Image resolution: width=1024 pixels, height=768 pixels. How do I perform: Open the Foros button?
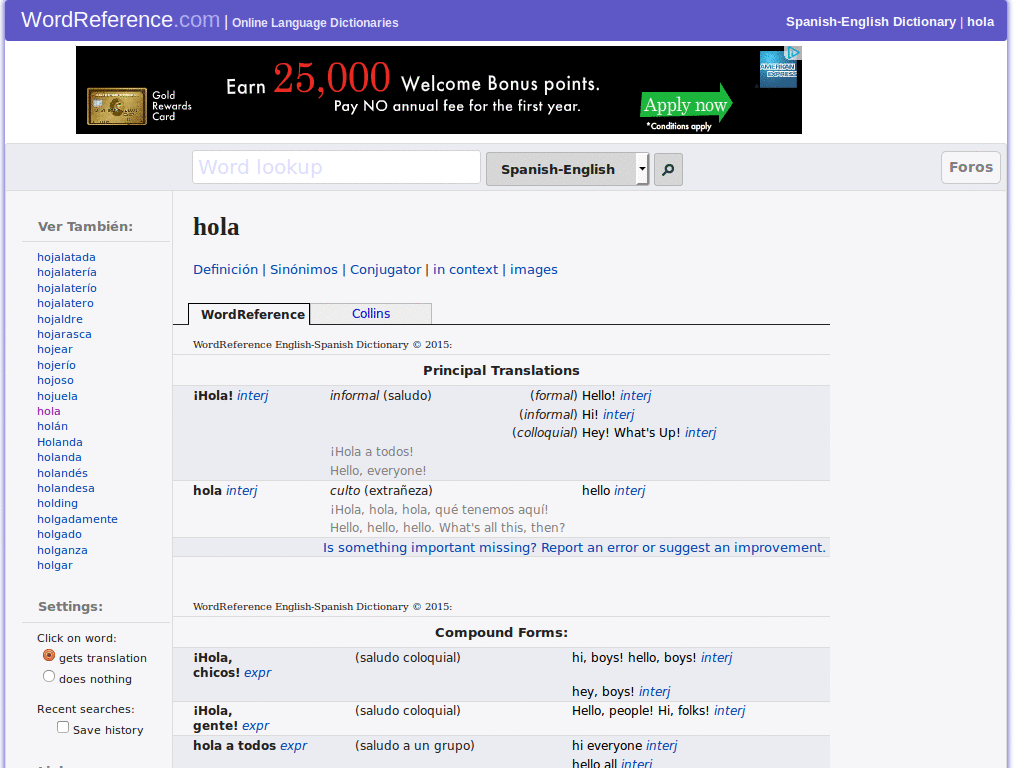pos(970,167)
